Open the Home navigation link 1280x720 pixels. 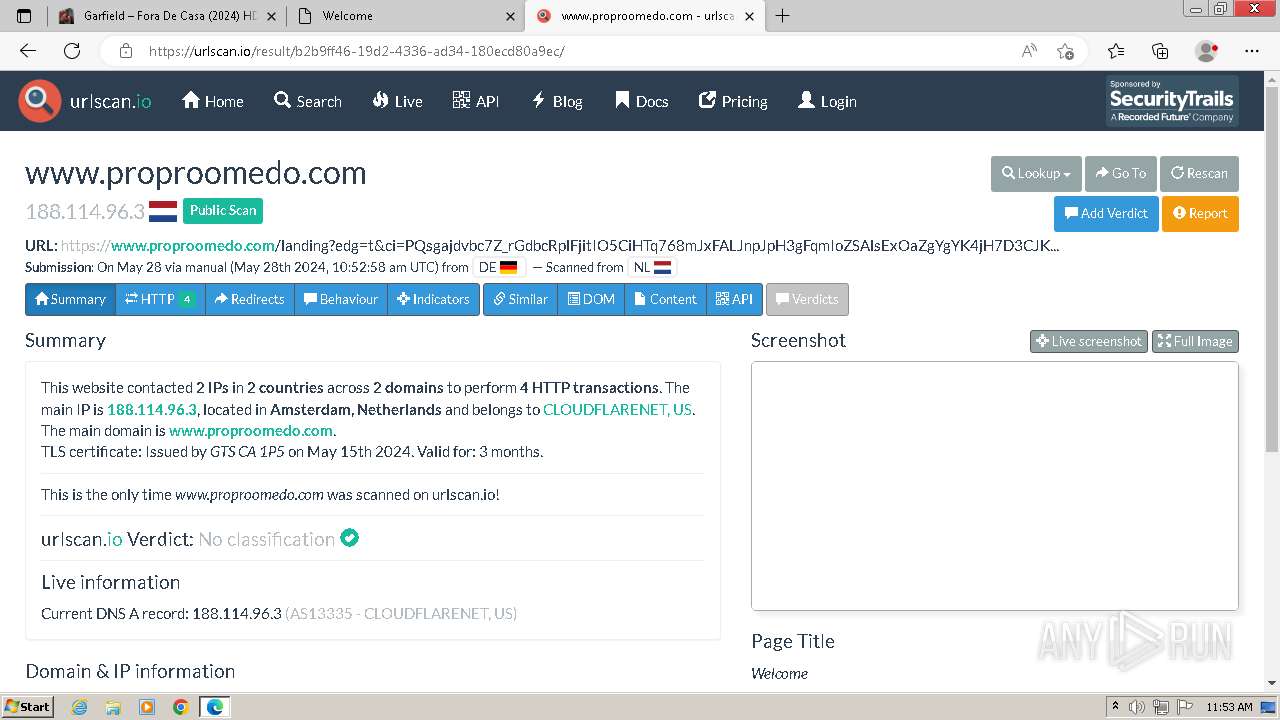pyautogui.click(x=212, y=101)
